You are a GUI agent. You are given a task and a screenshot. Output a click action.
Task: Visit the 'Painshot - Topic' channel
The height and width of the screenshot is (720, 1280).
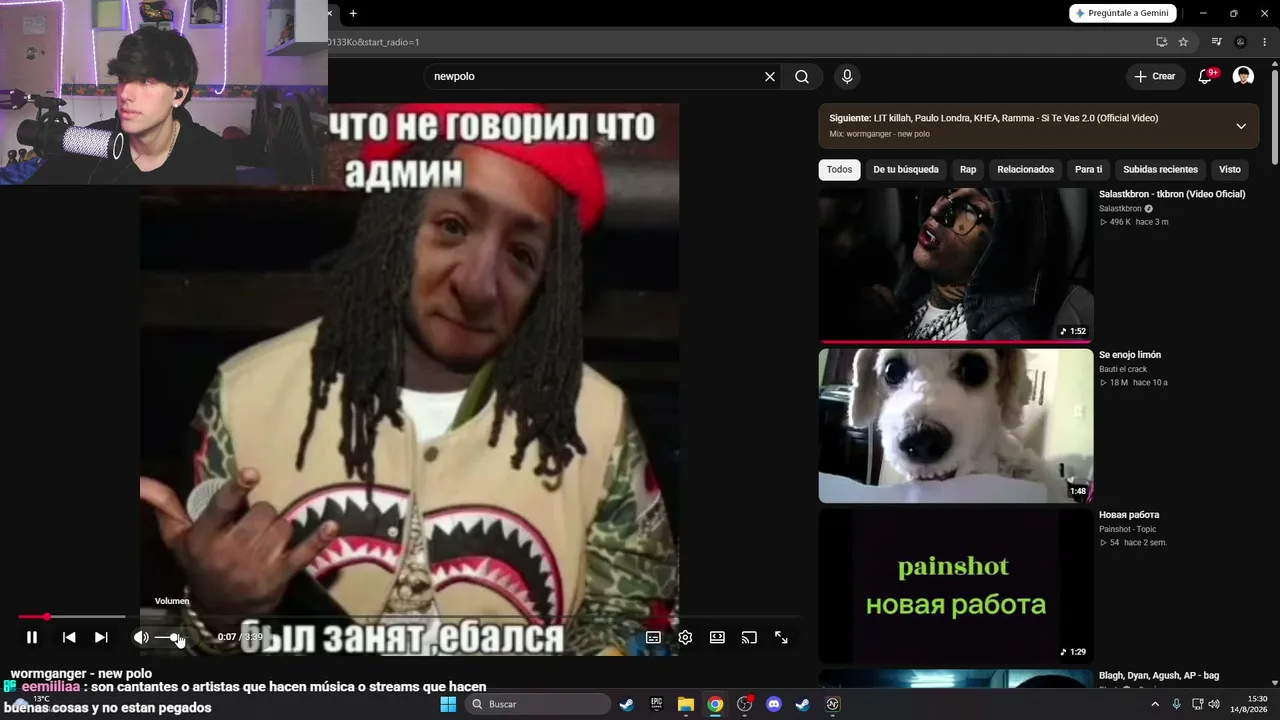[1128, 529]
